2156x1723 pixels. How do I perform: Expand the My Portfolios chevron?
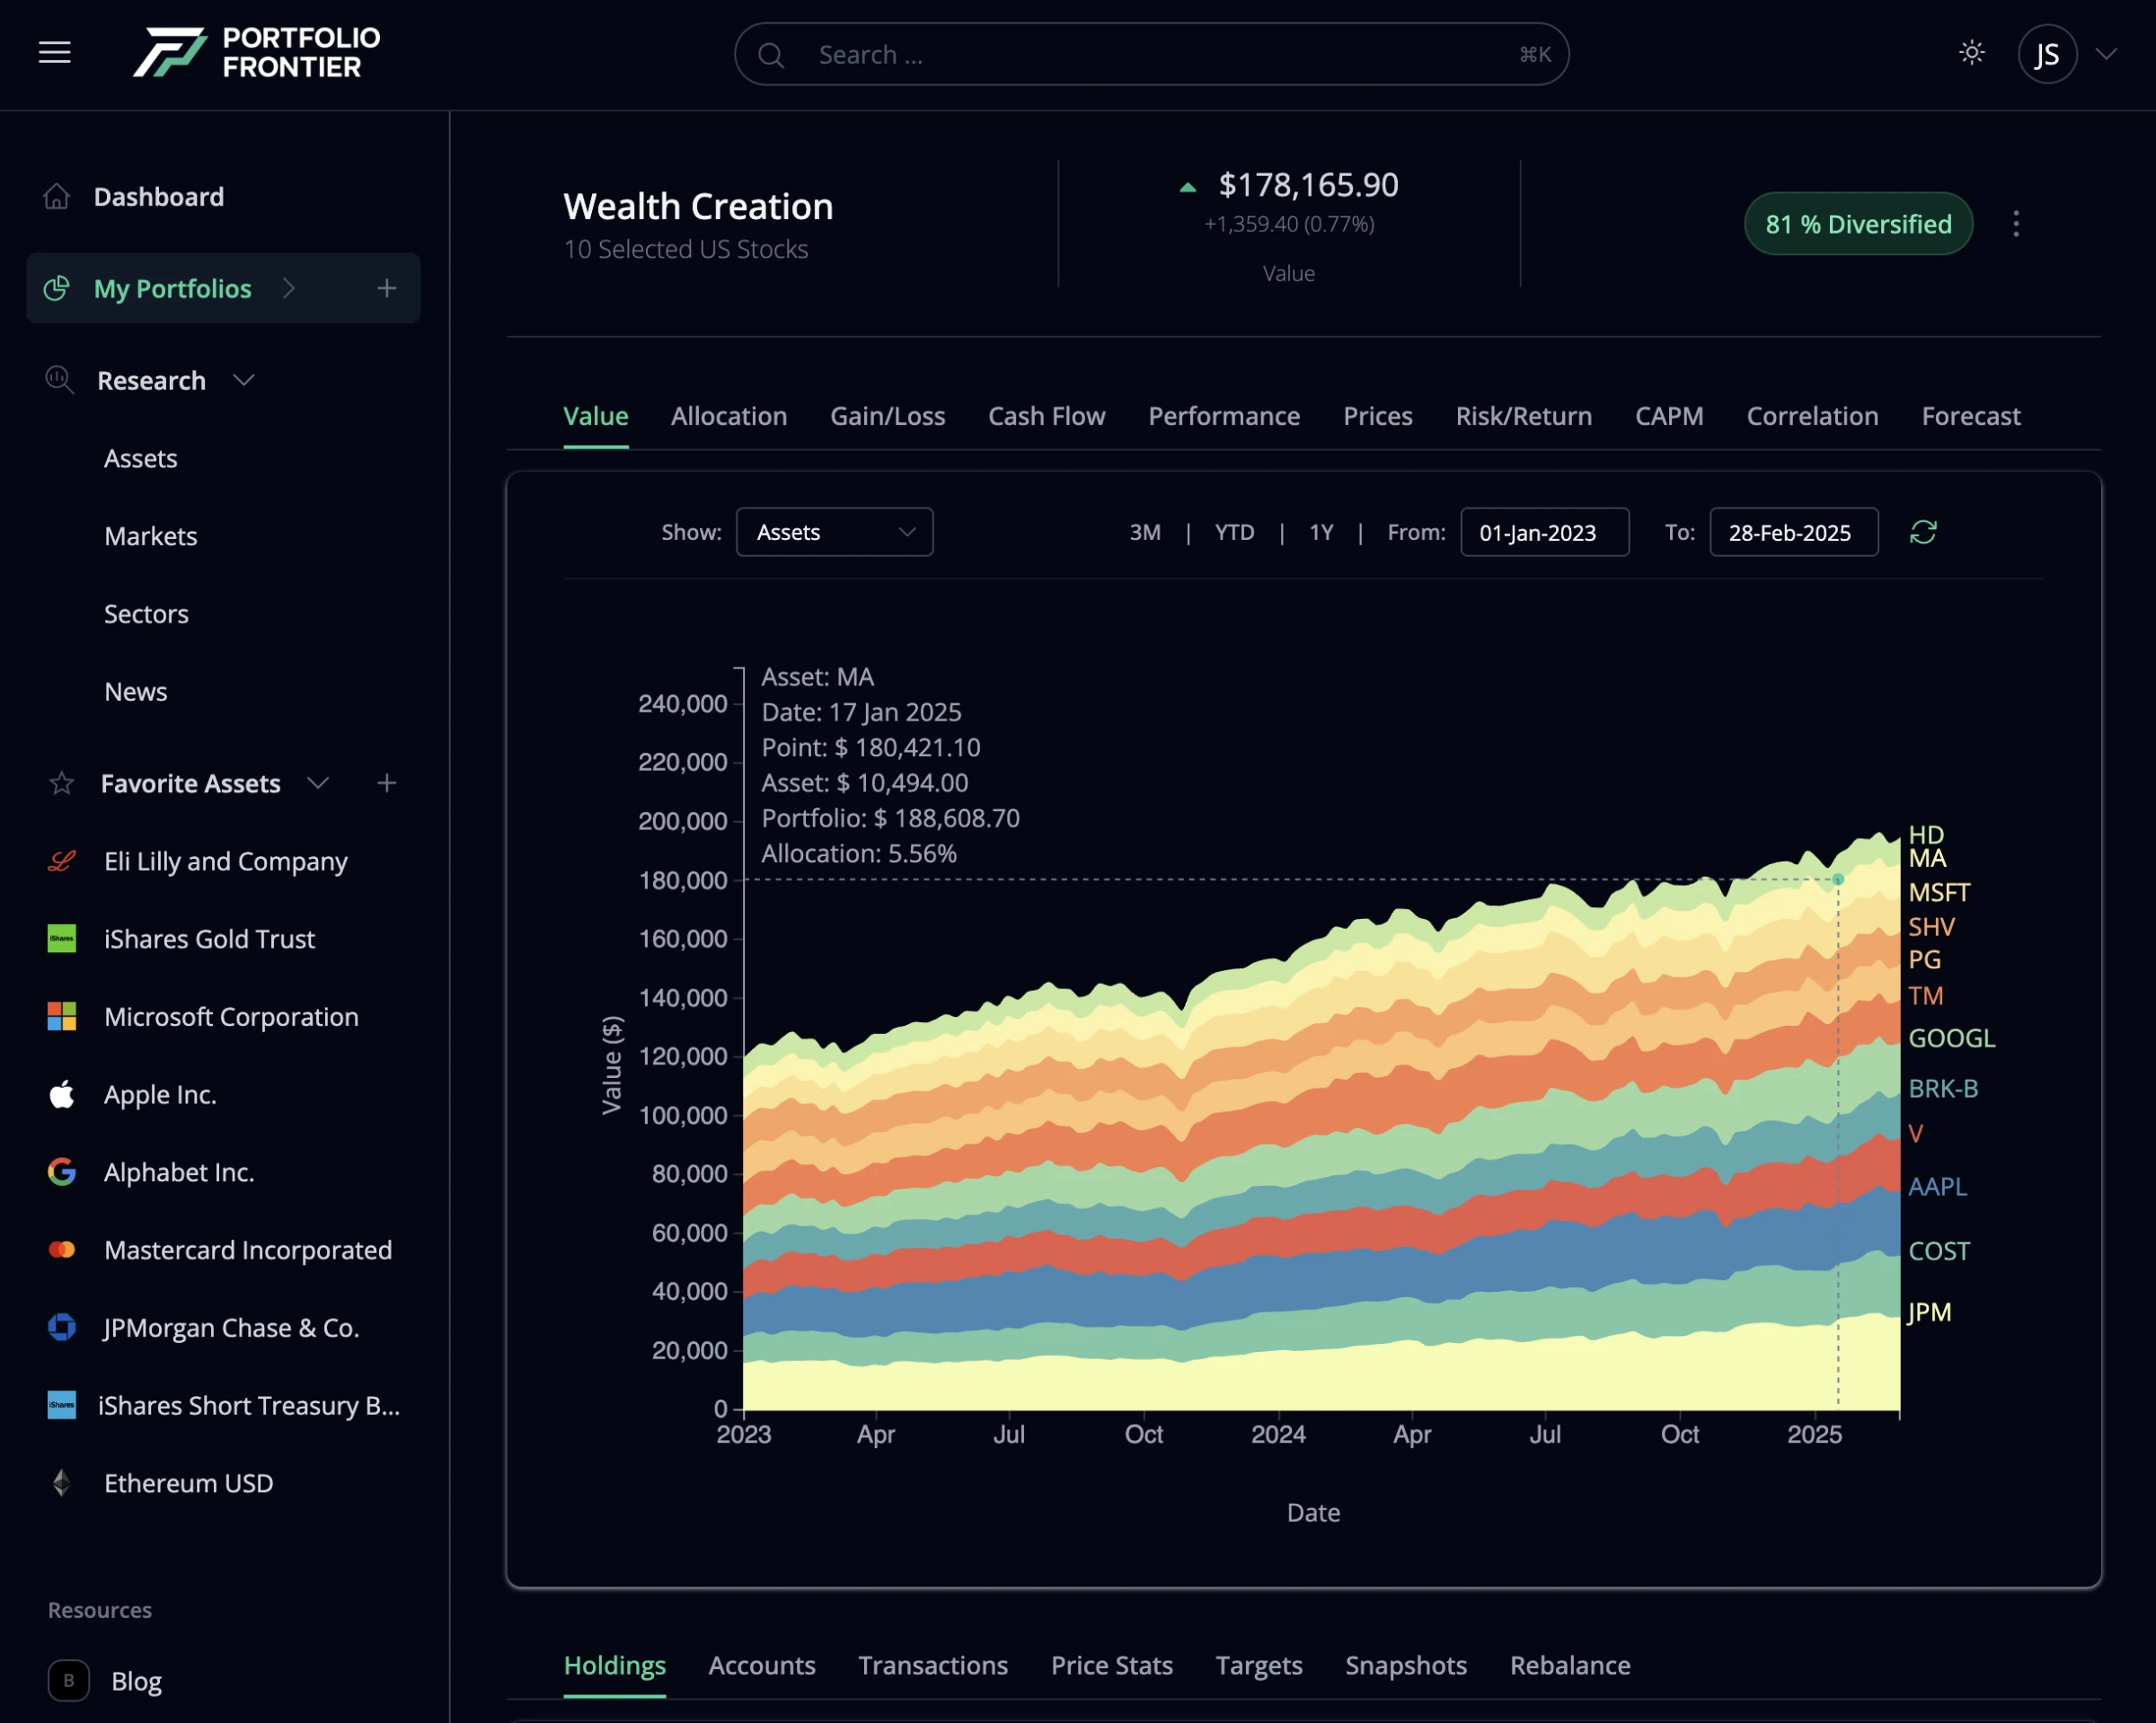tap(289, 288)
